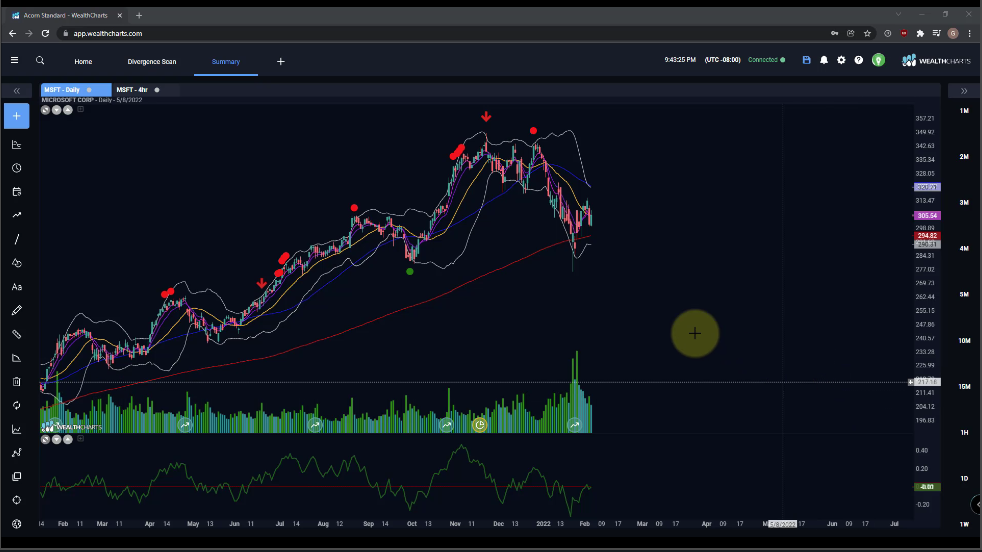Click the question mark help icon
This screenshot has height=552, width=982.
[x=859, y=60]
